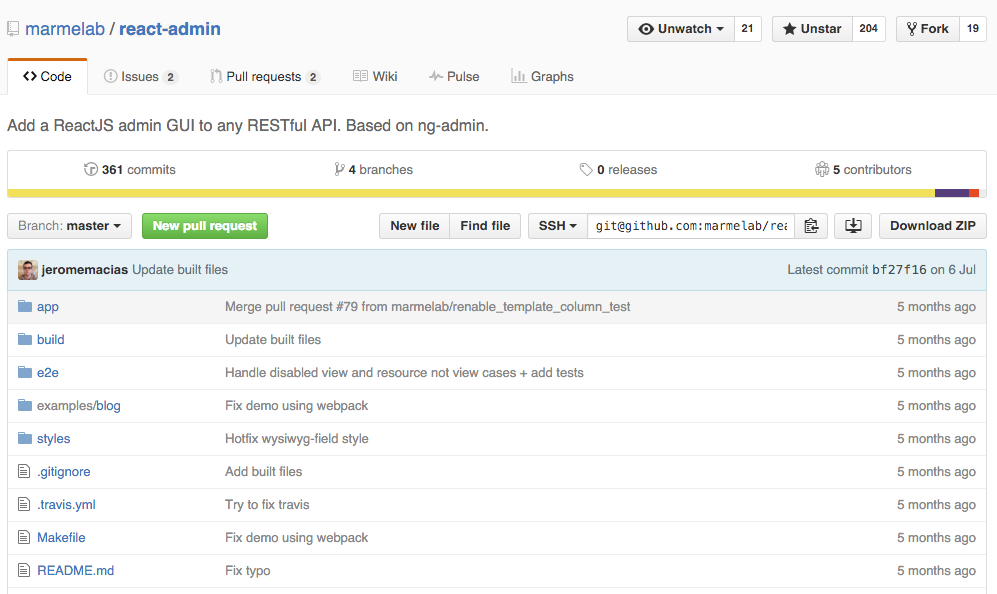Image resolution: width=997 pixels, height=594 pixels.
Task: Open the Issues tab
Action: click(141, 77)
